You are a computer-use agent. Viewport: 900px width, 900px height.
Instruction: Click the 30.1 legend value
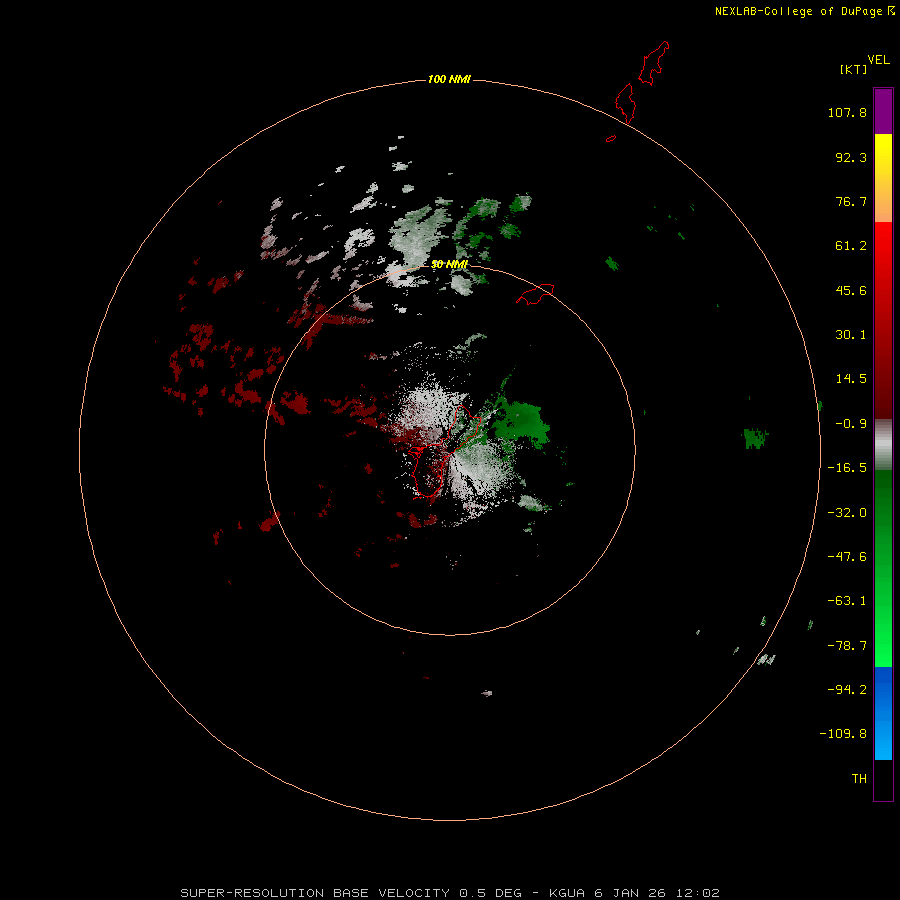tap(851, 335)
